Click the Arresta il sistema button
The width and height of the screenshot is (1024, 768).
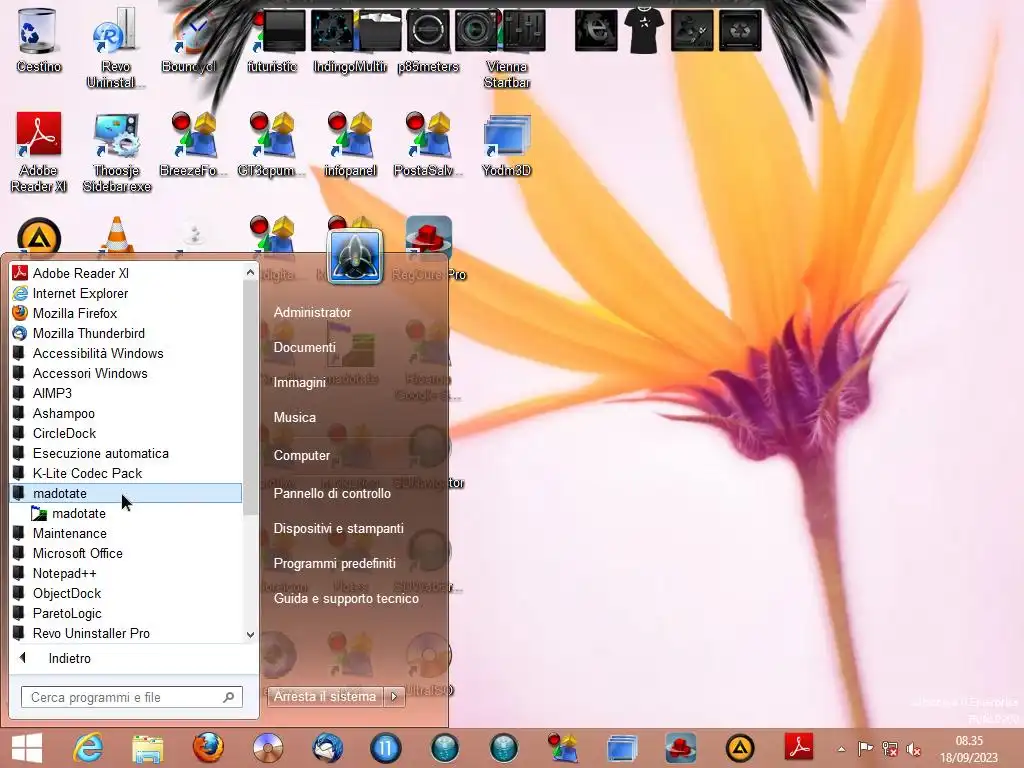[x=325, y=697]
